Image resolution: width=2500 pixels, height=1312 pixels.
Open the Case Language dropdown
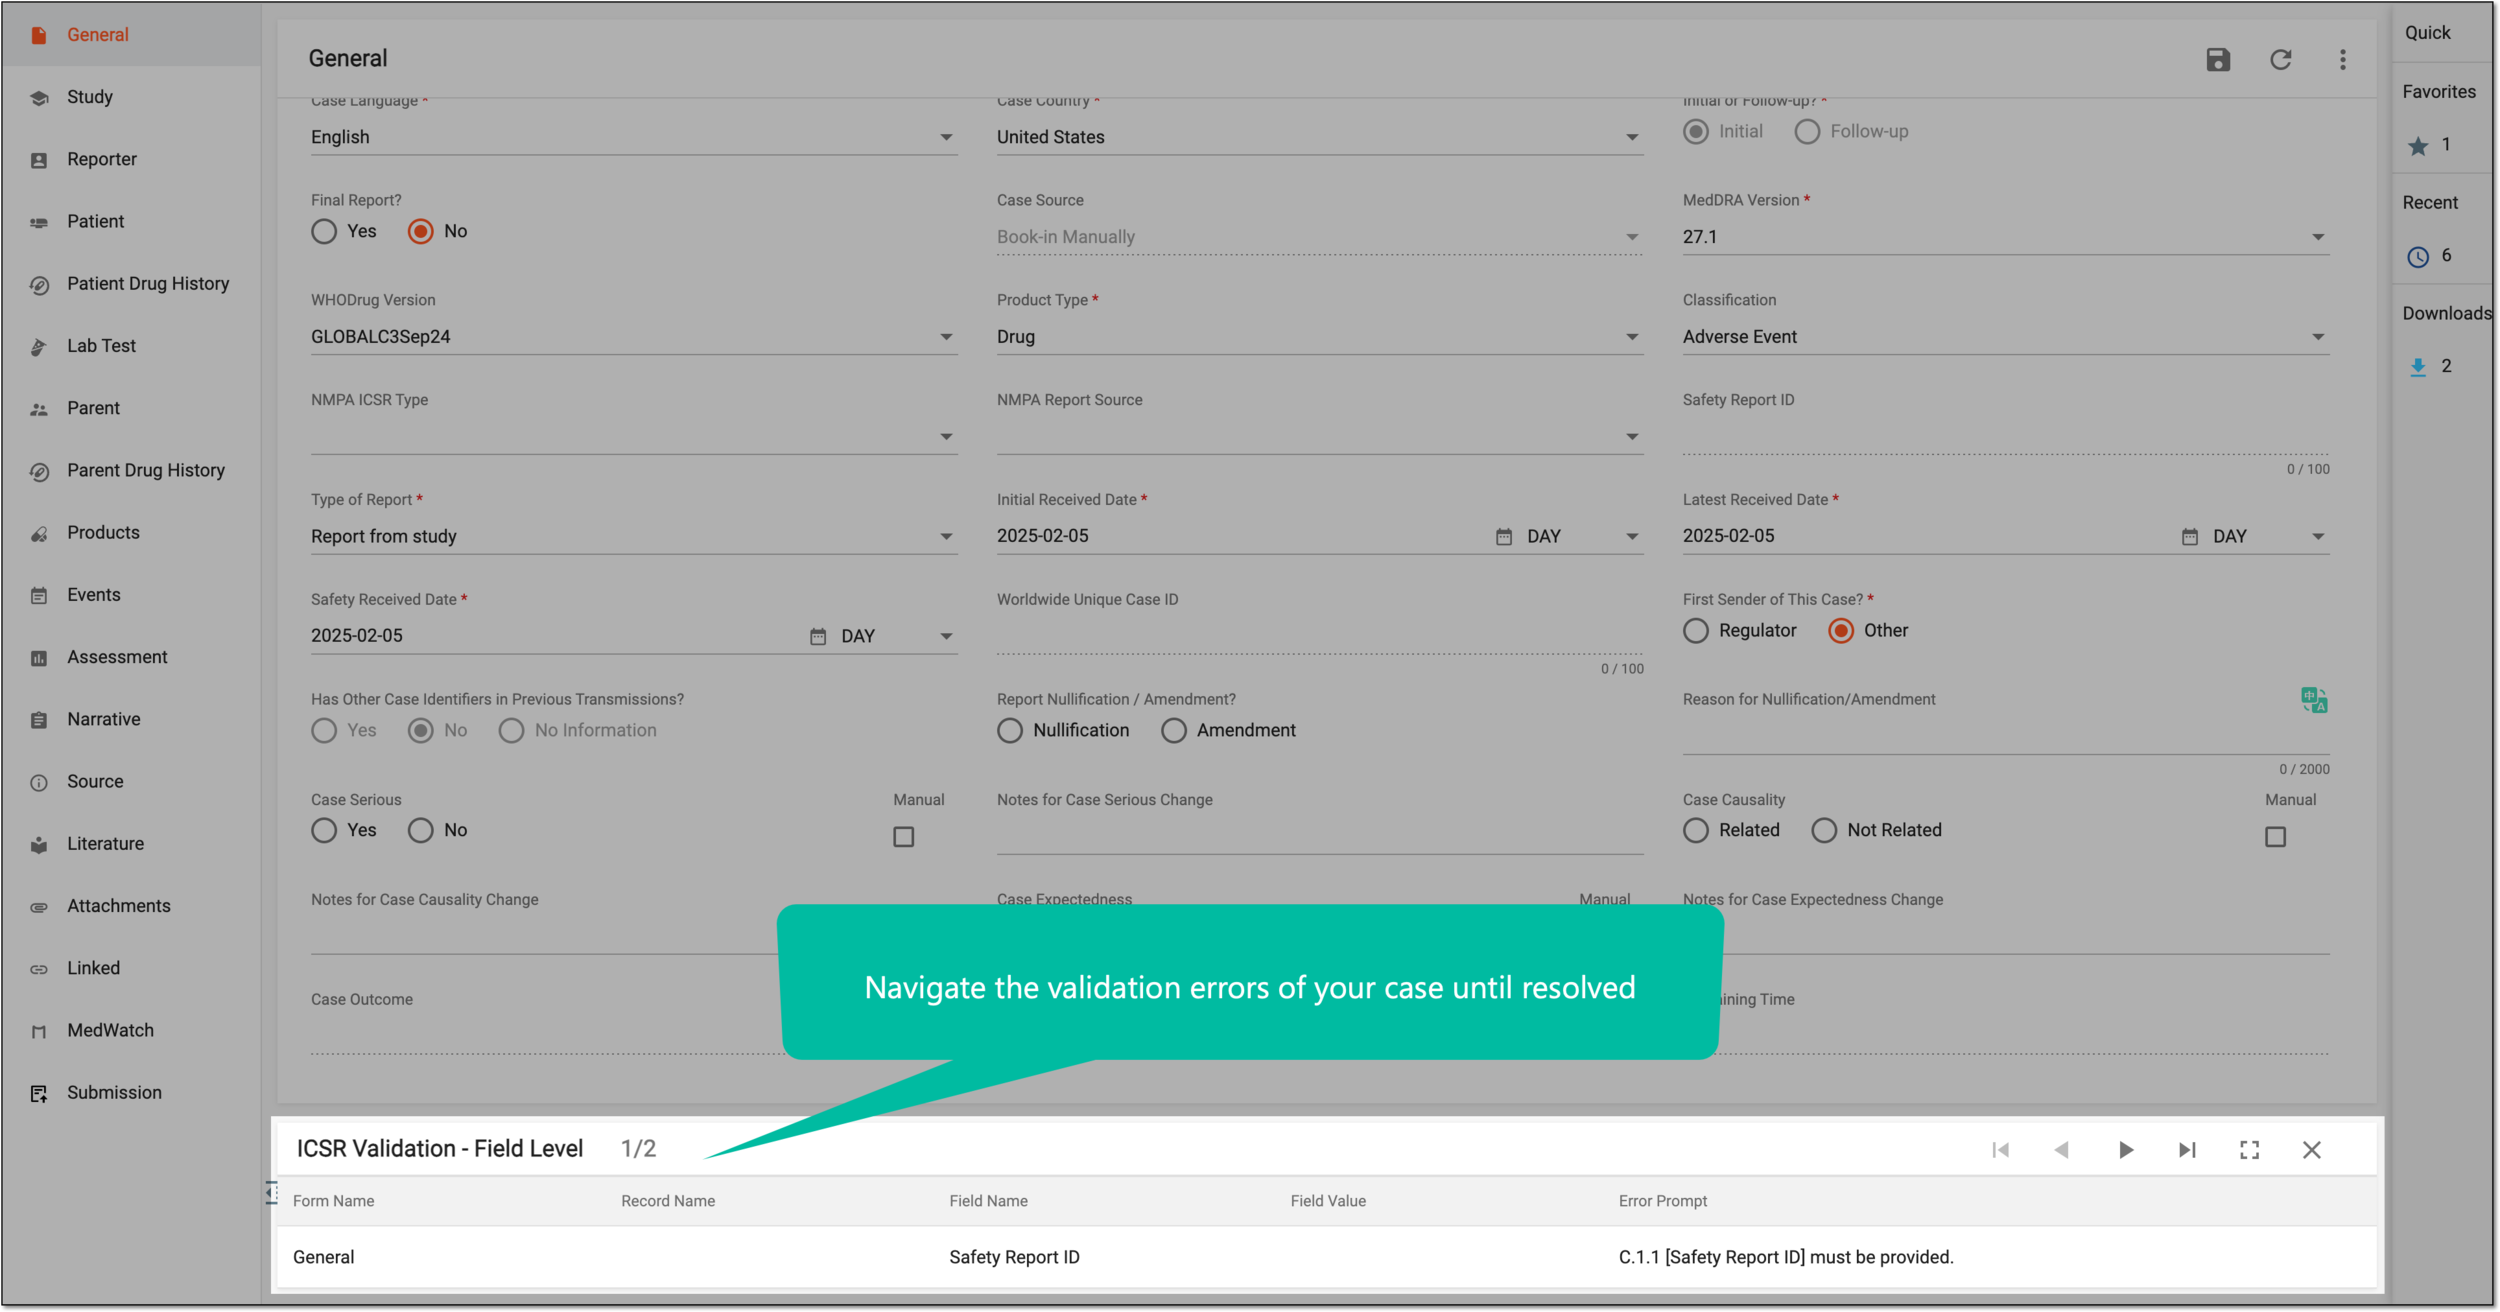(634, 137)
